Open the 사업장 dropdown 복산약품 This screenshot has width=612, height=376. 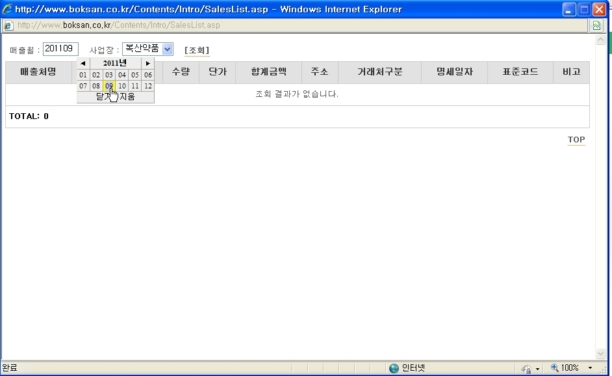pyautogui.click(x=148, y=49)
